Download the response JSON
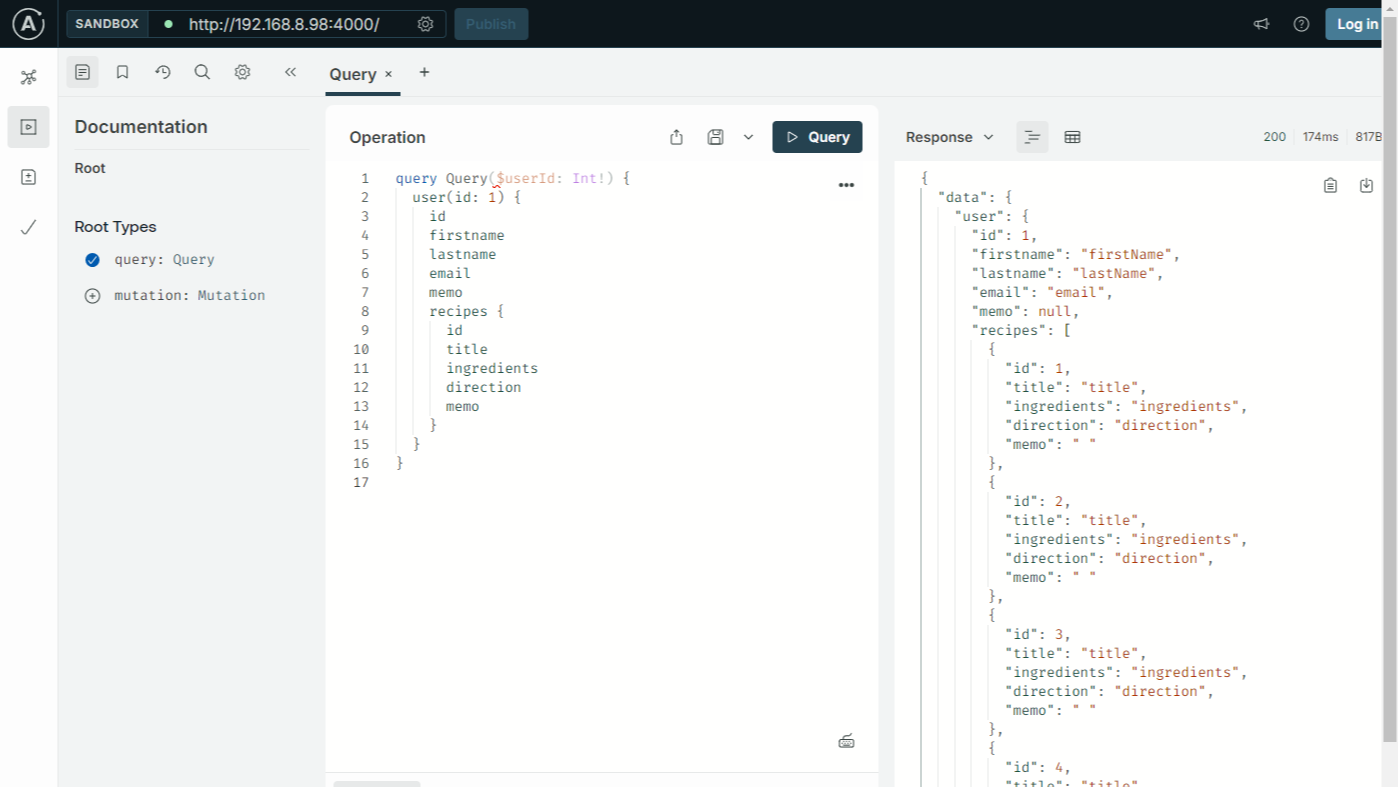Screen dimensions: 1399x787 coord(1366,185)
